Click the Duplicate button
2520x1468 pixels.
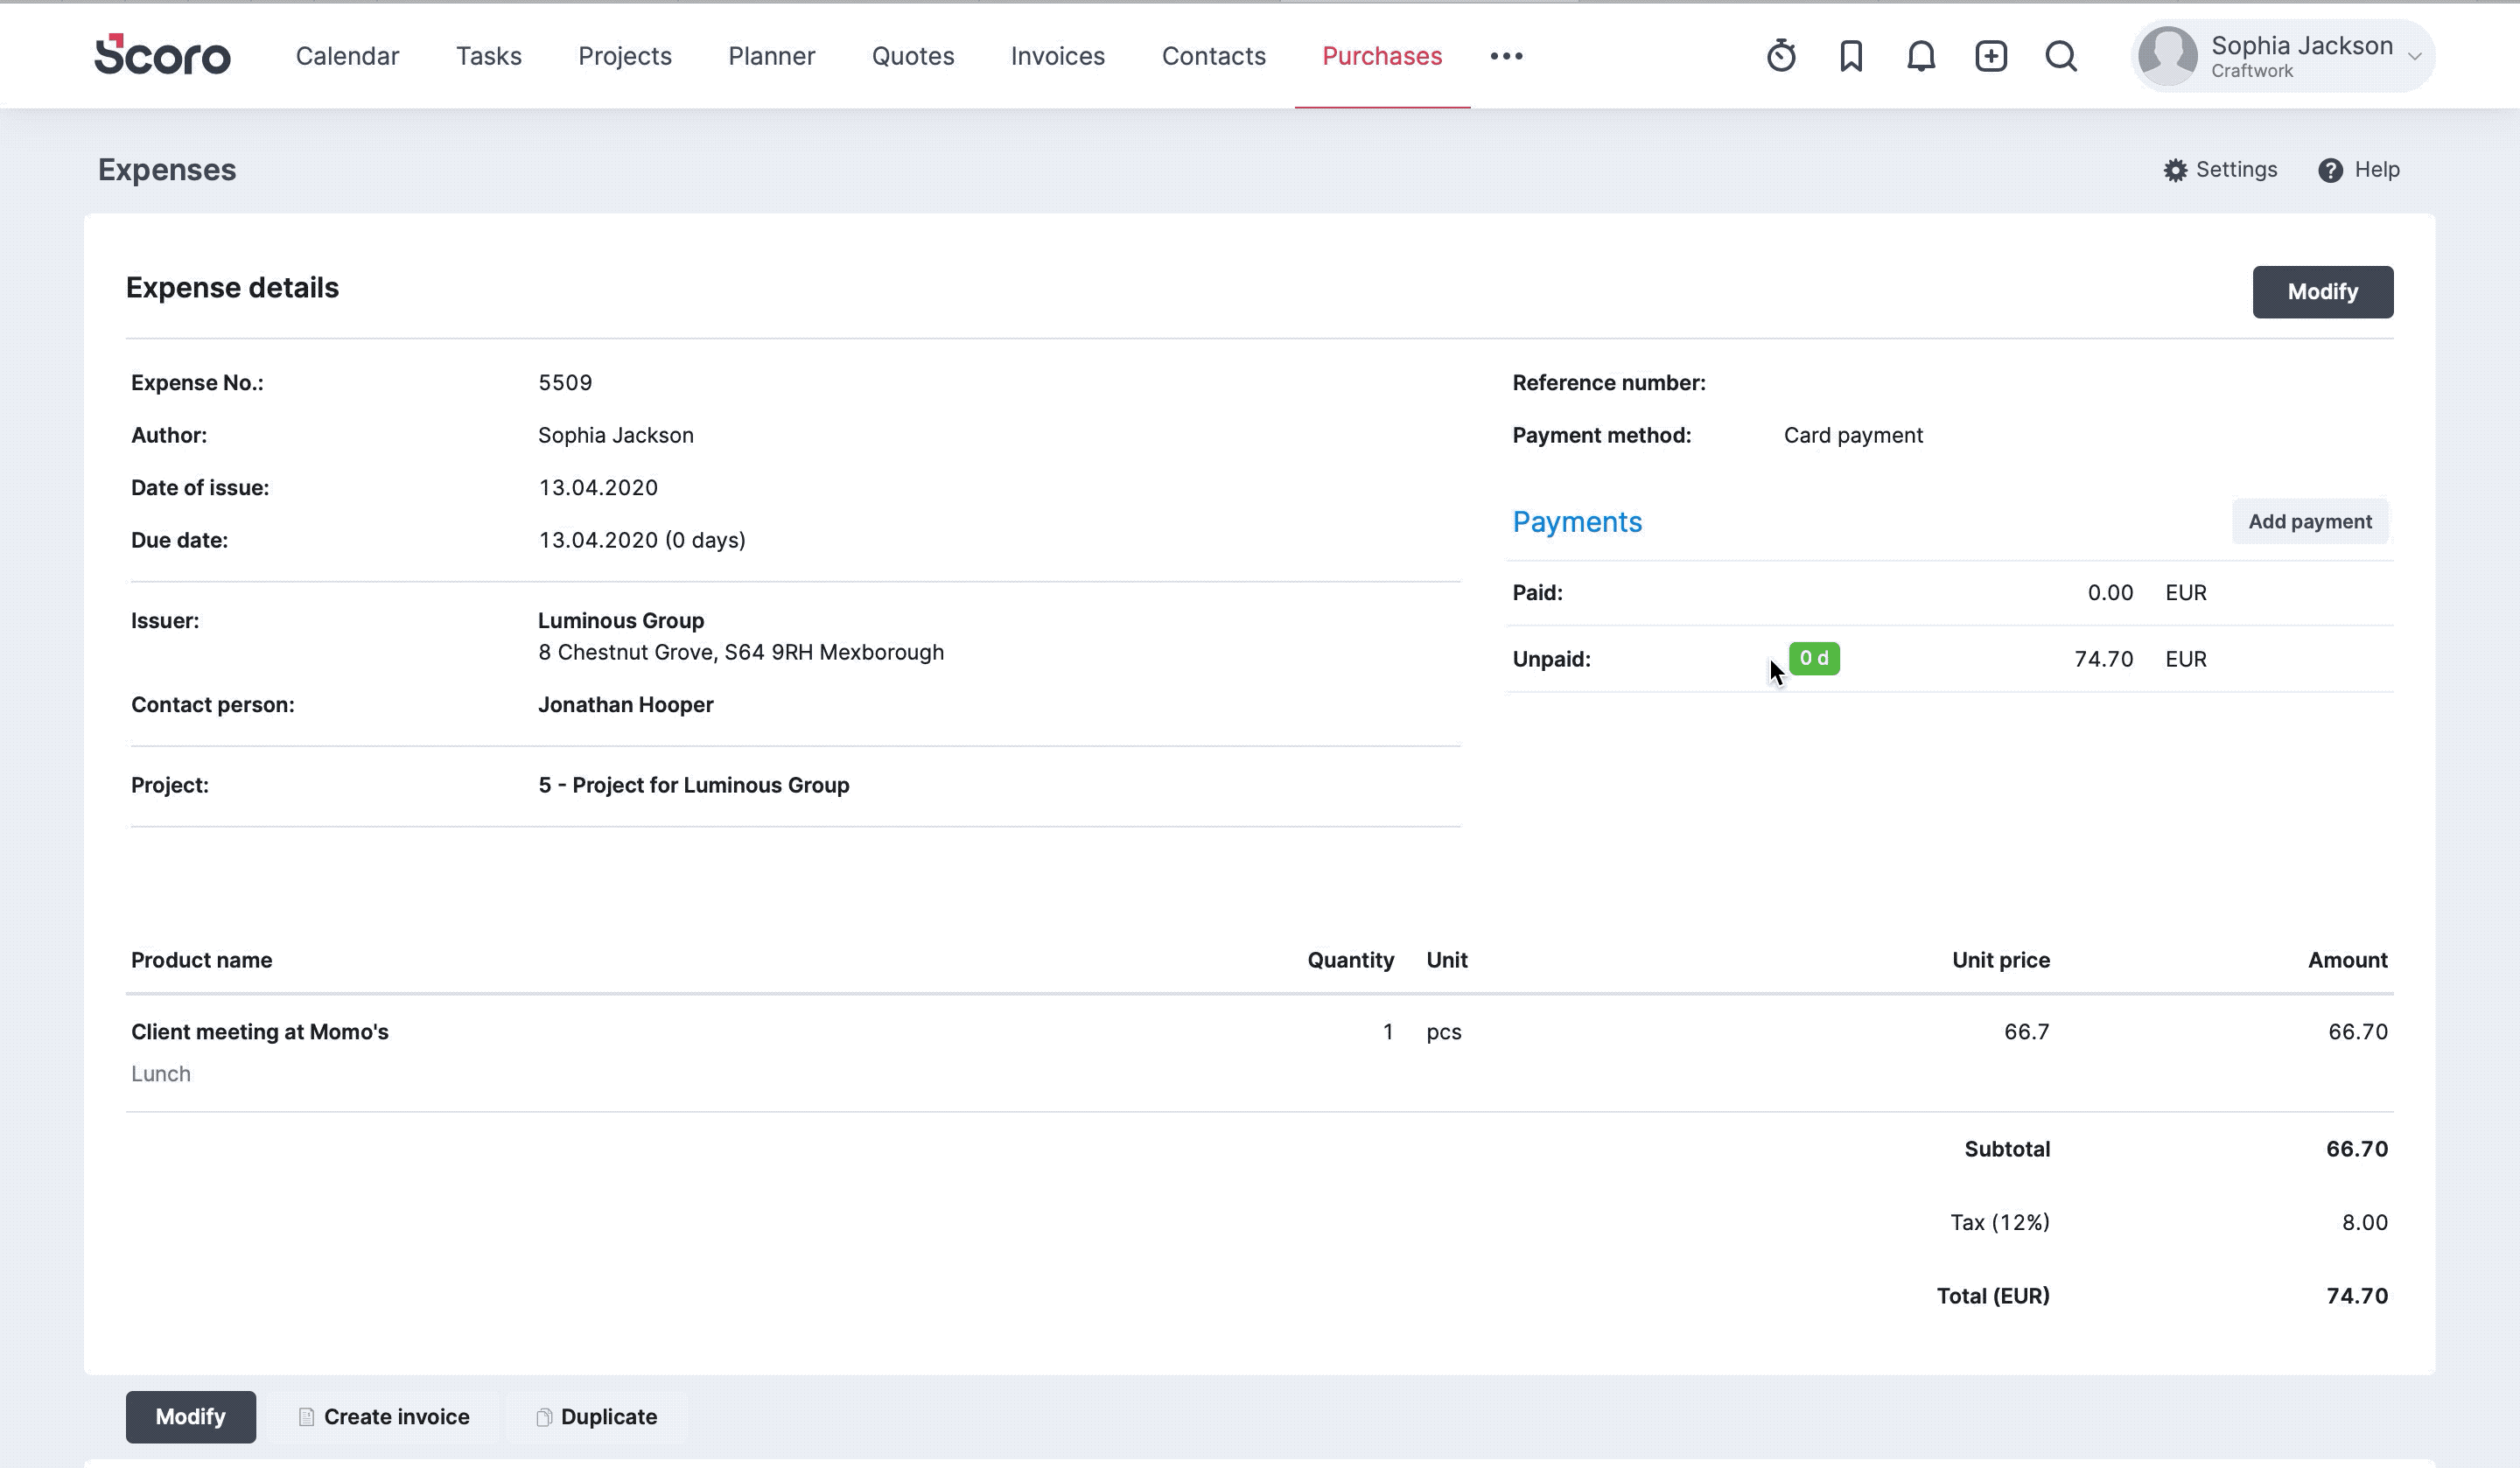597,1417
